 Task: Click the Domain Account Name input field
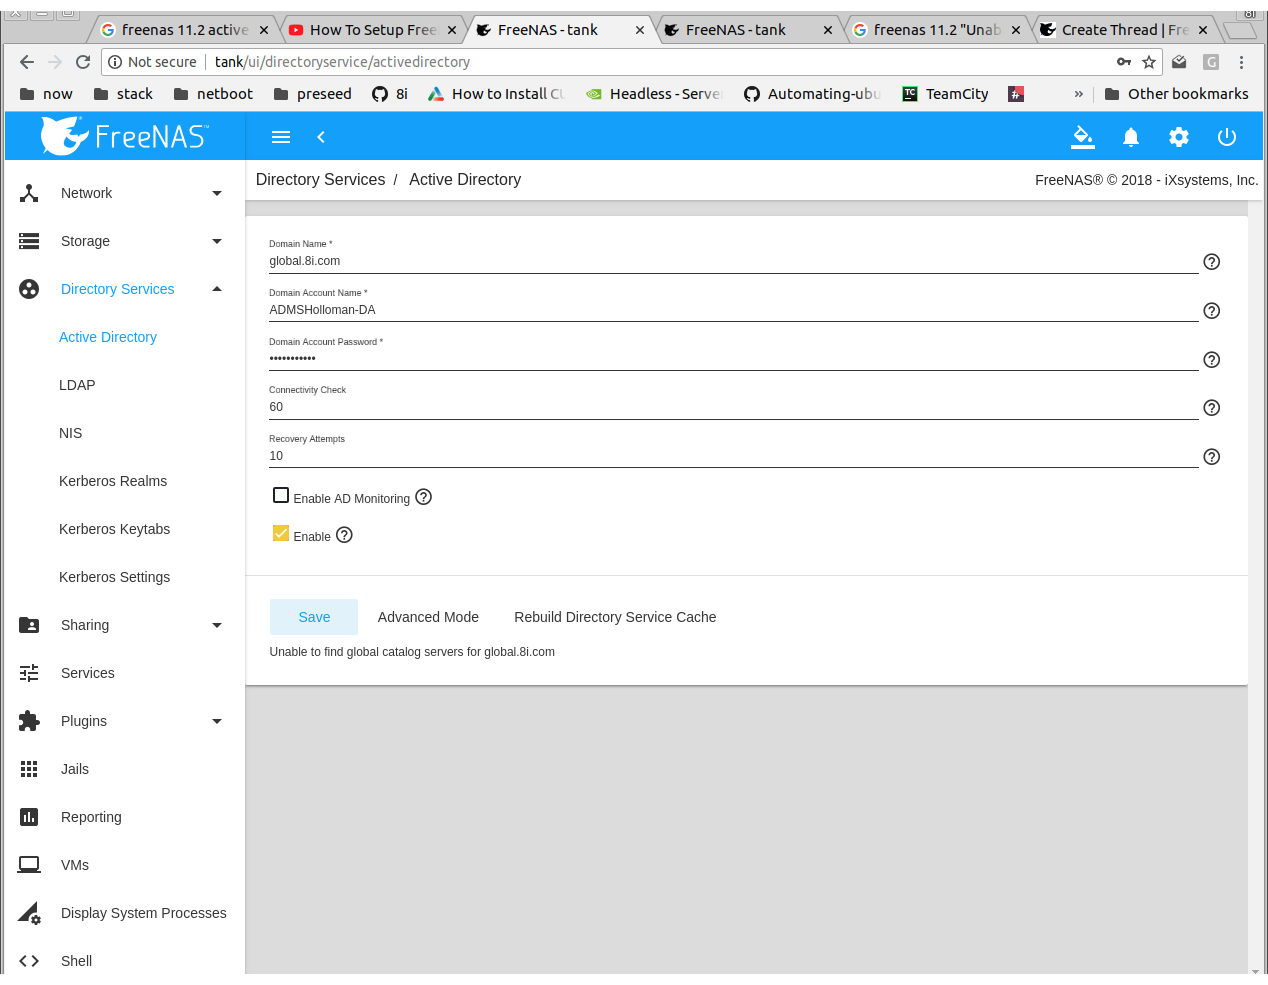click(733, 310)
